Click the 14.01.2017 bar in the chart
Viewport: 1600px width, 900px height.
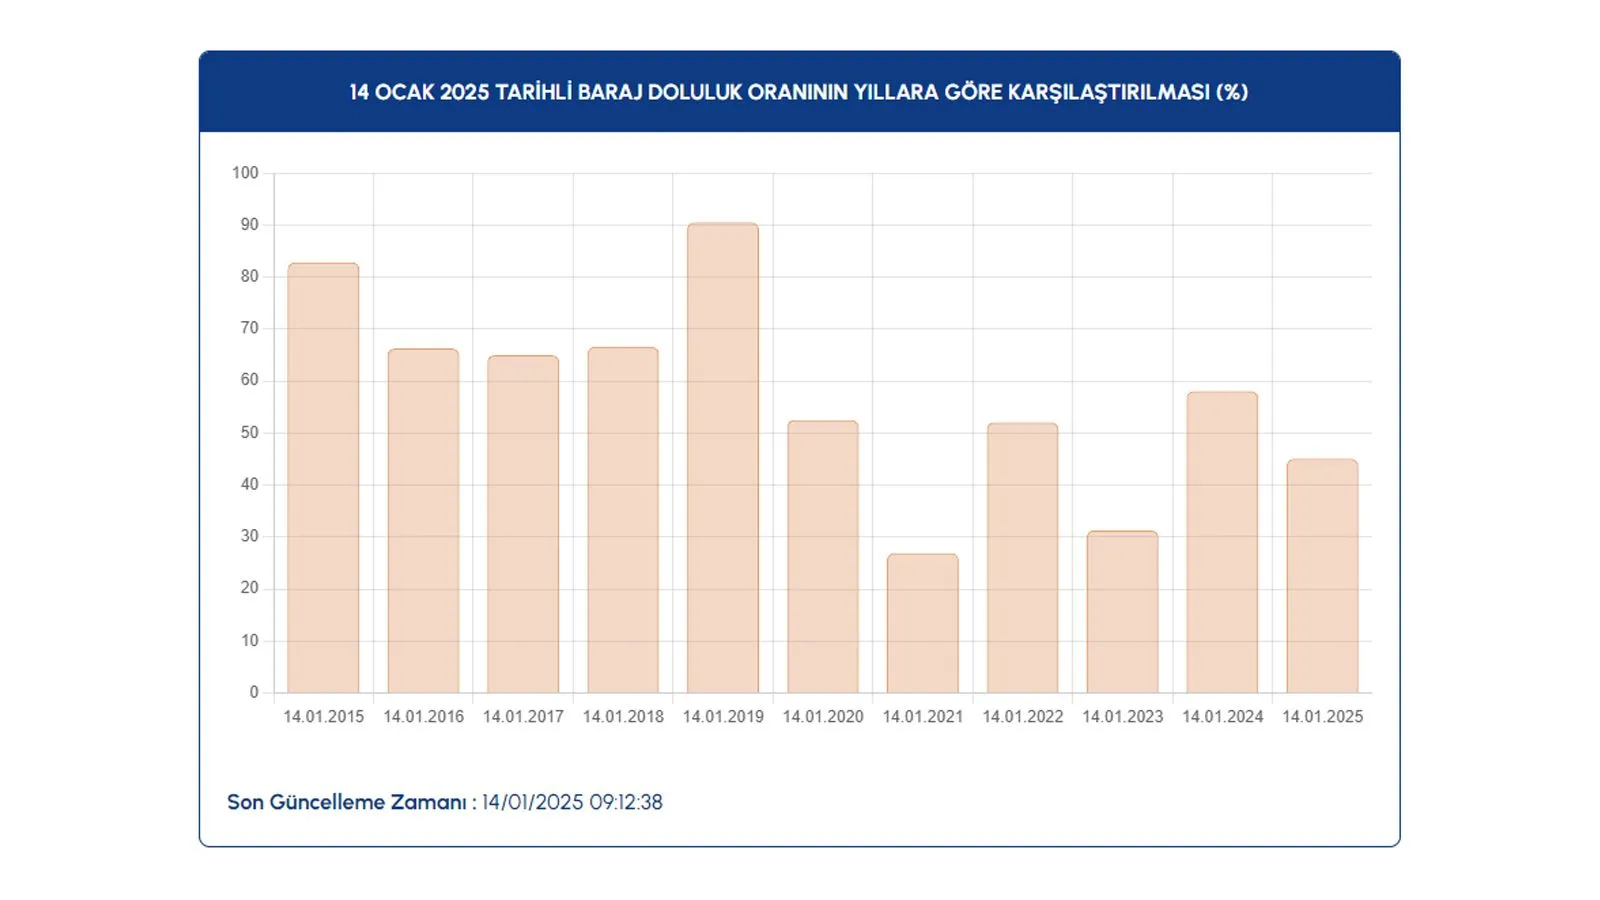523,524
